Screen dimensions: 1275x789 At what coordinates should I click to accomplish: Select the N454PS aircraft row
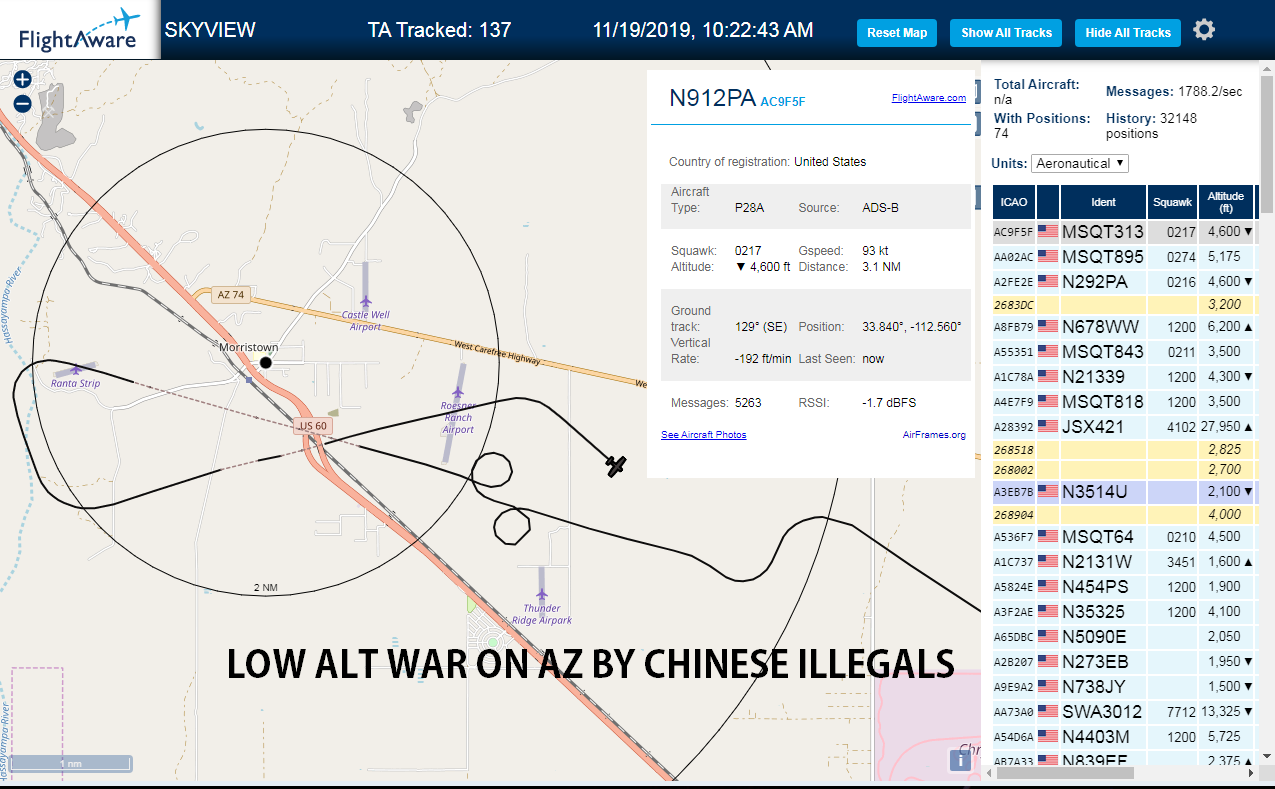[x=1124, y=587]
